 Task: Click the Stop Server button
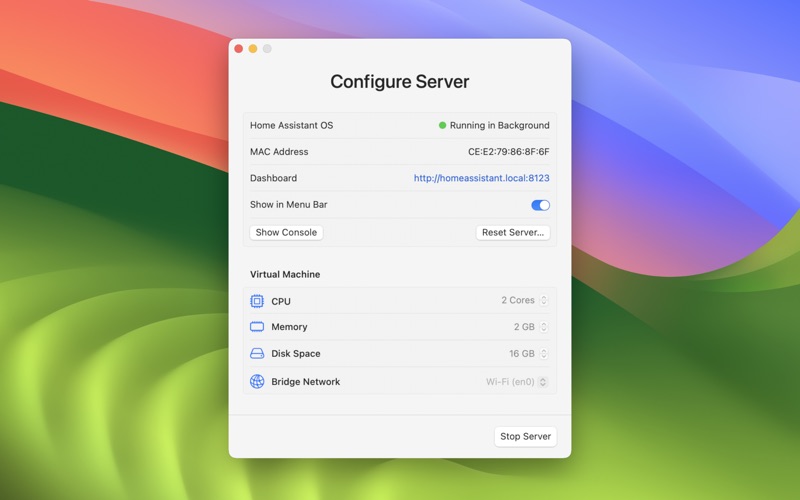[x=526, y=436]
